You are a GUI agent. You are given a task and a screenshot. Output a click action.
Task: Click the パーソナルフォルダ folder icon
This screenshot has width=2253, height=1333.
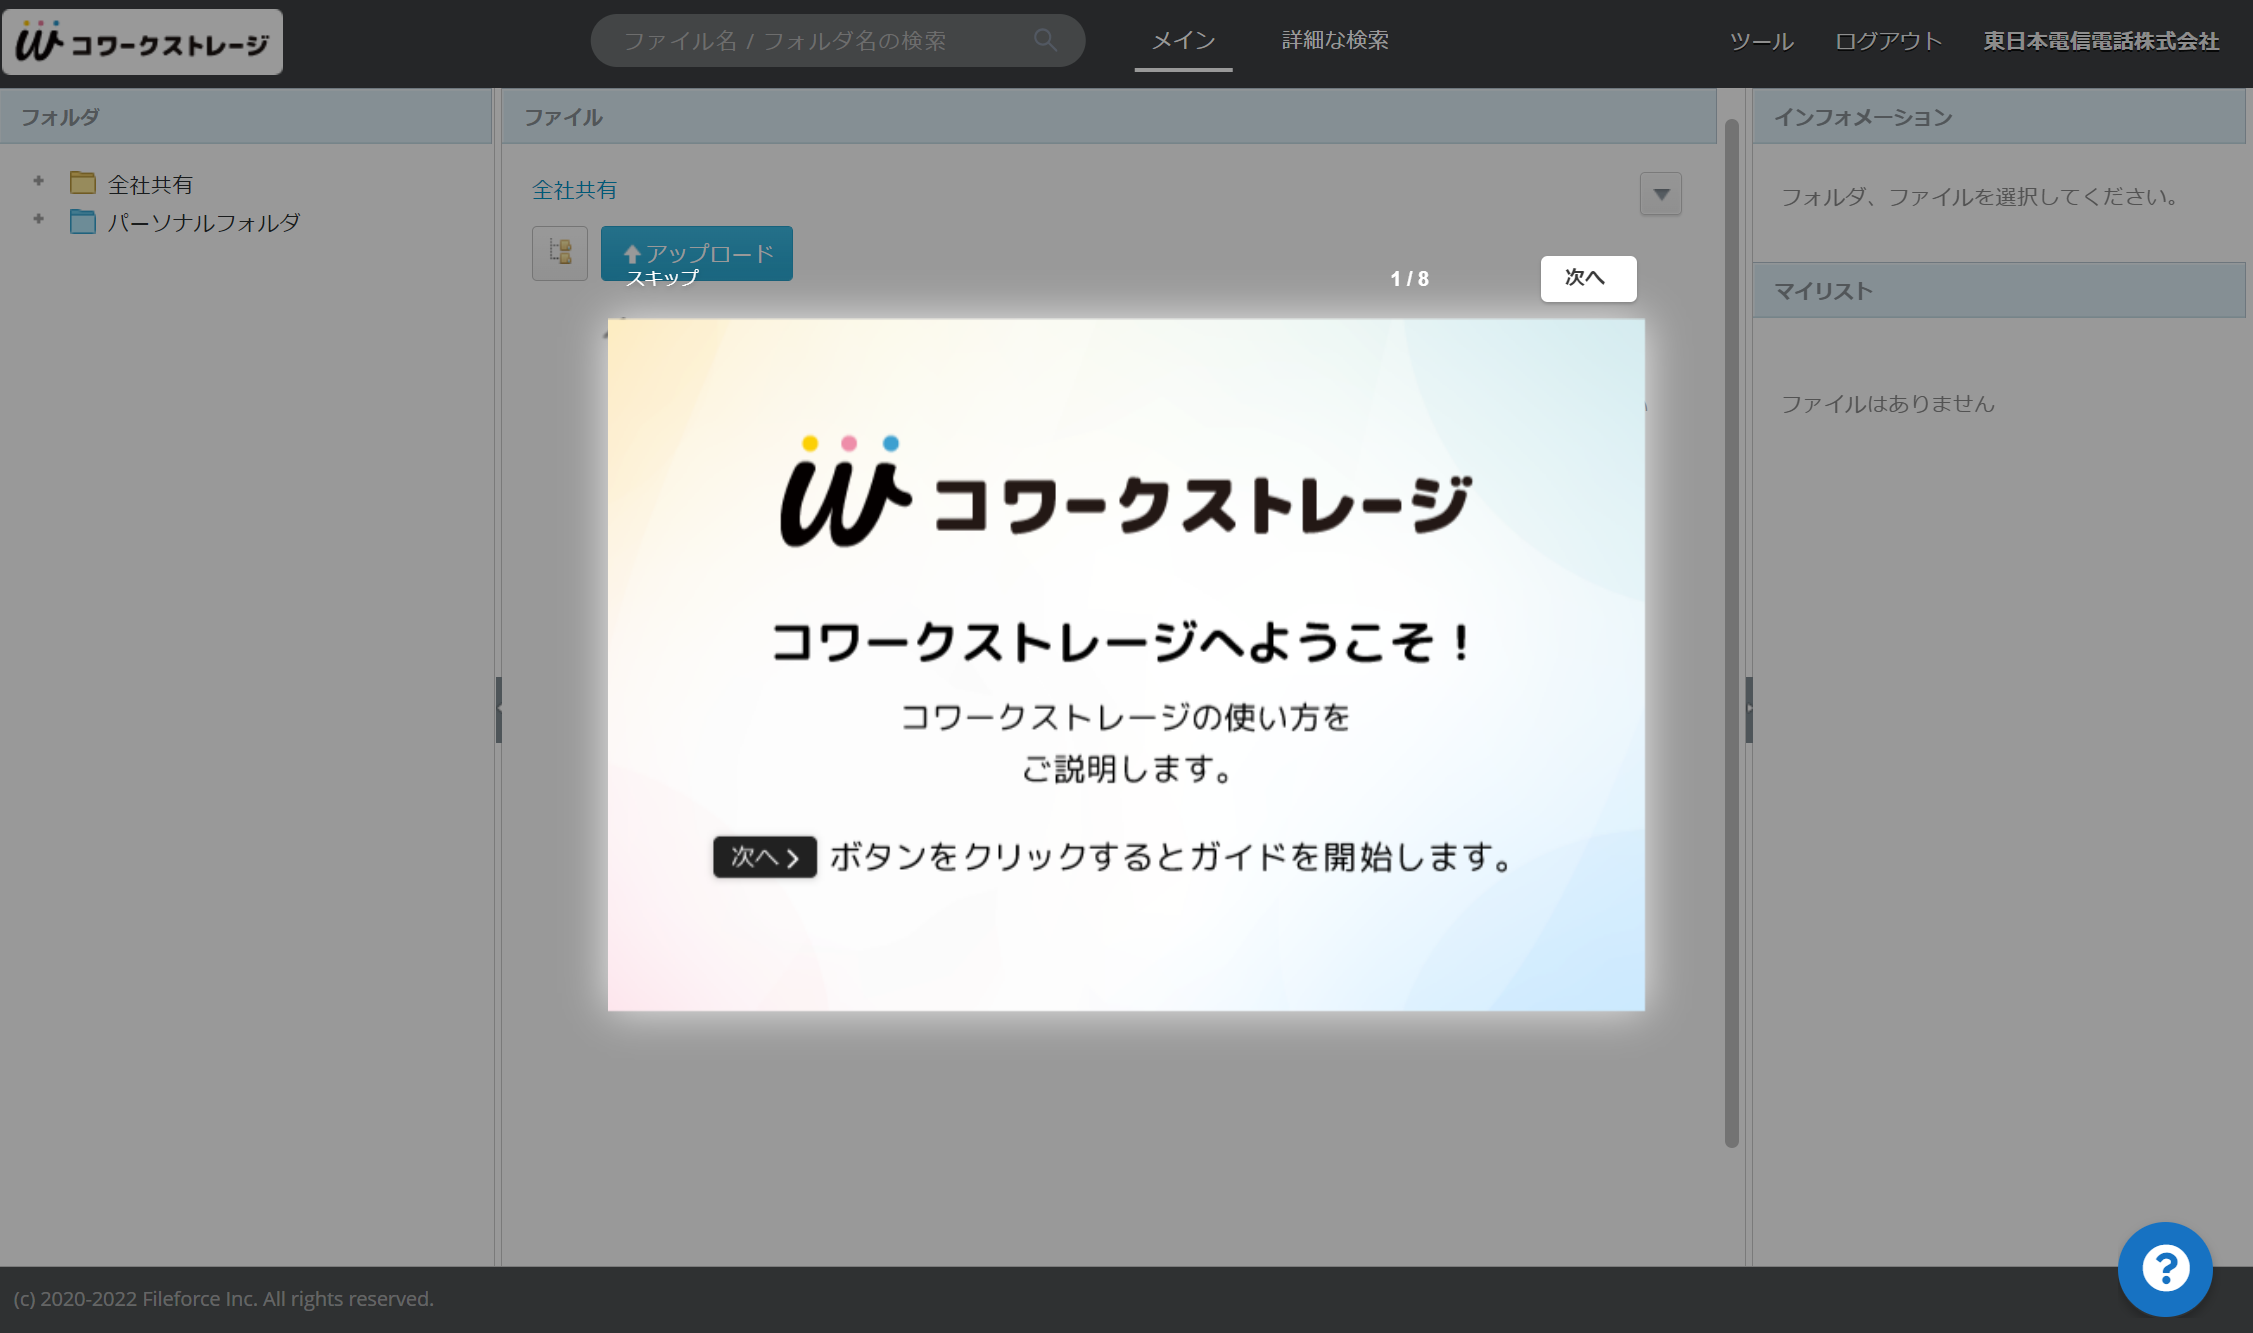coord(83,221)
